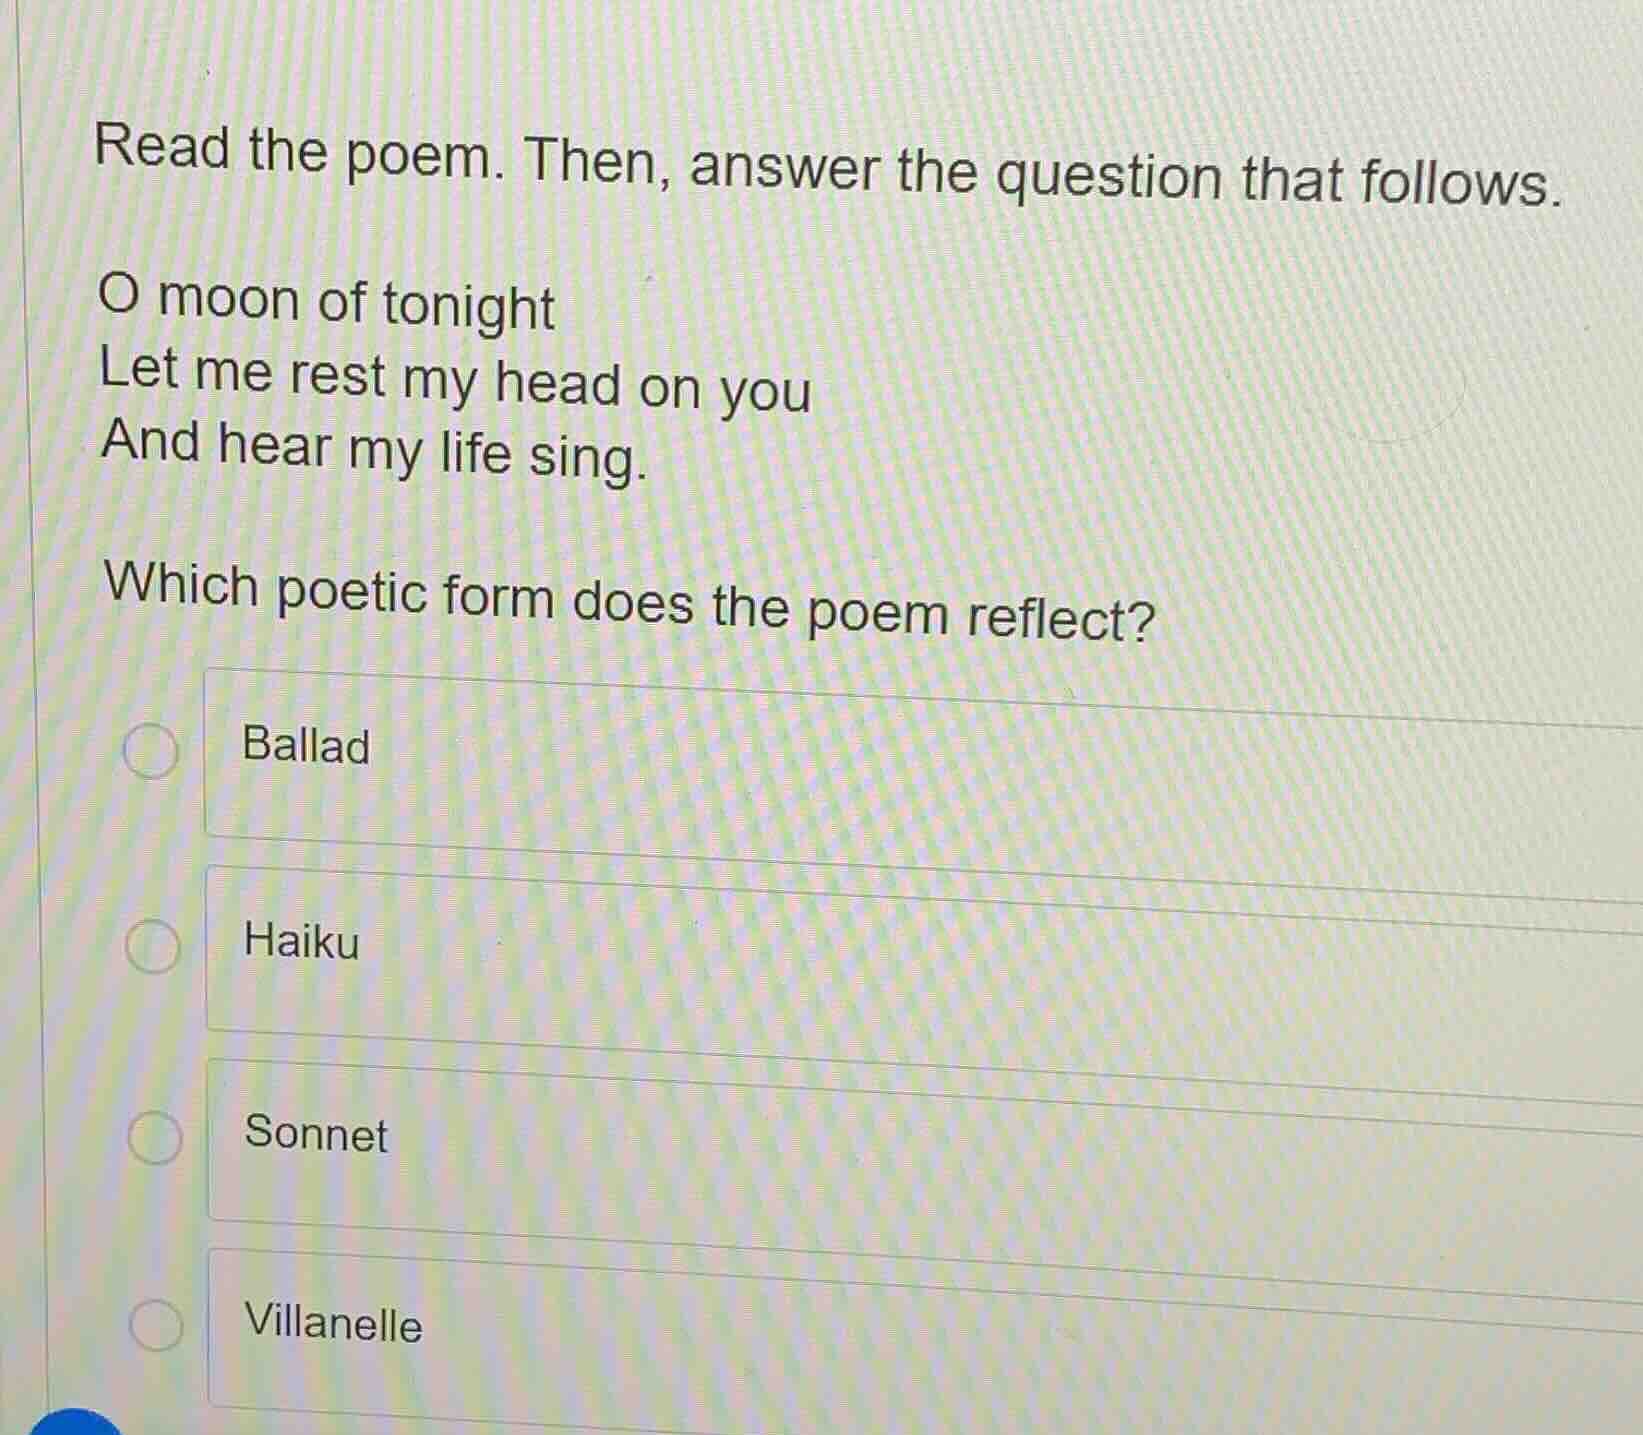1643x1435 pixels.
Task: Select the Ballad radio button
Action: point(153,748)
